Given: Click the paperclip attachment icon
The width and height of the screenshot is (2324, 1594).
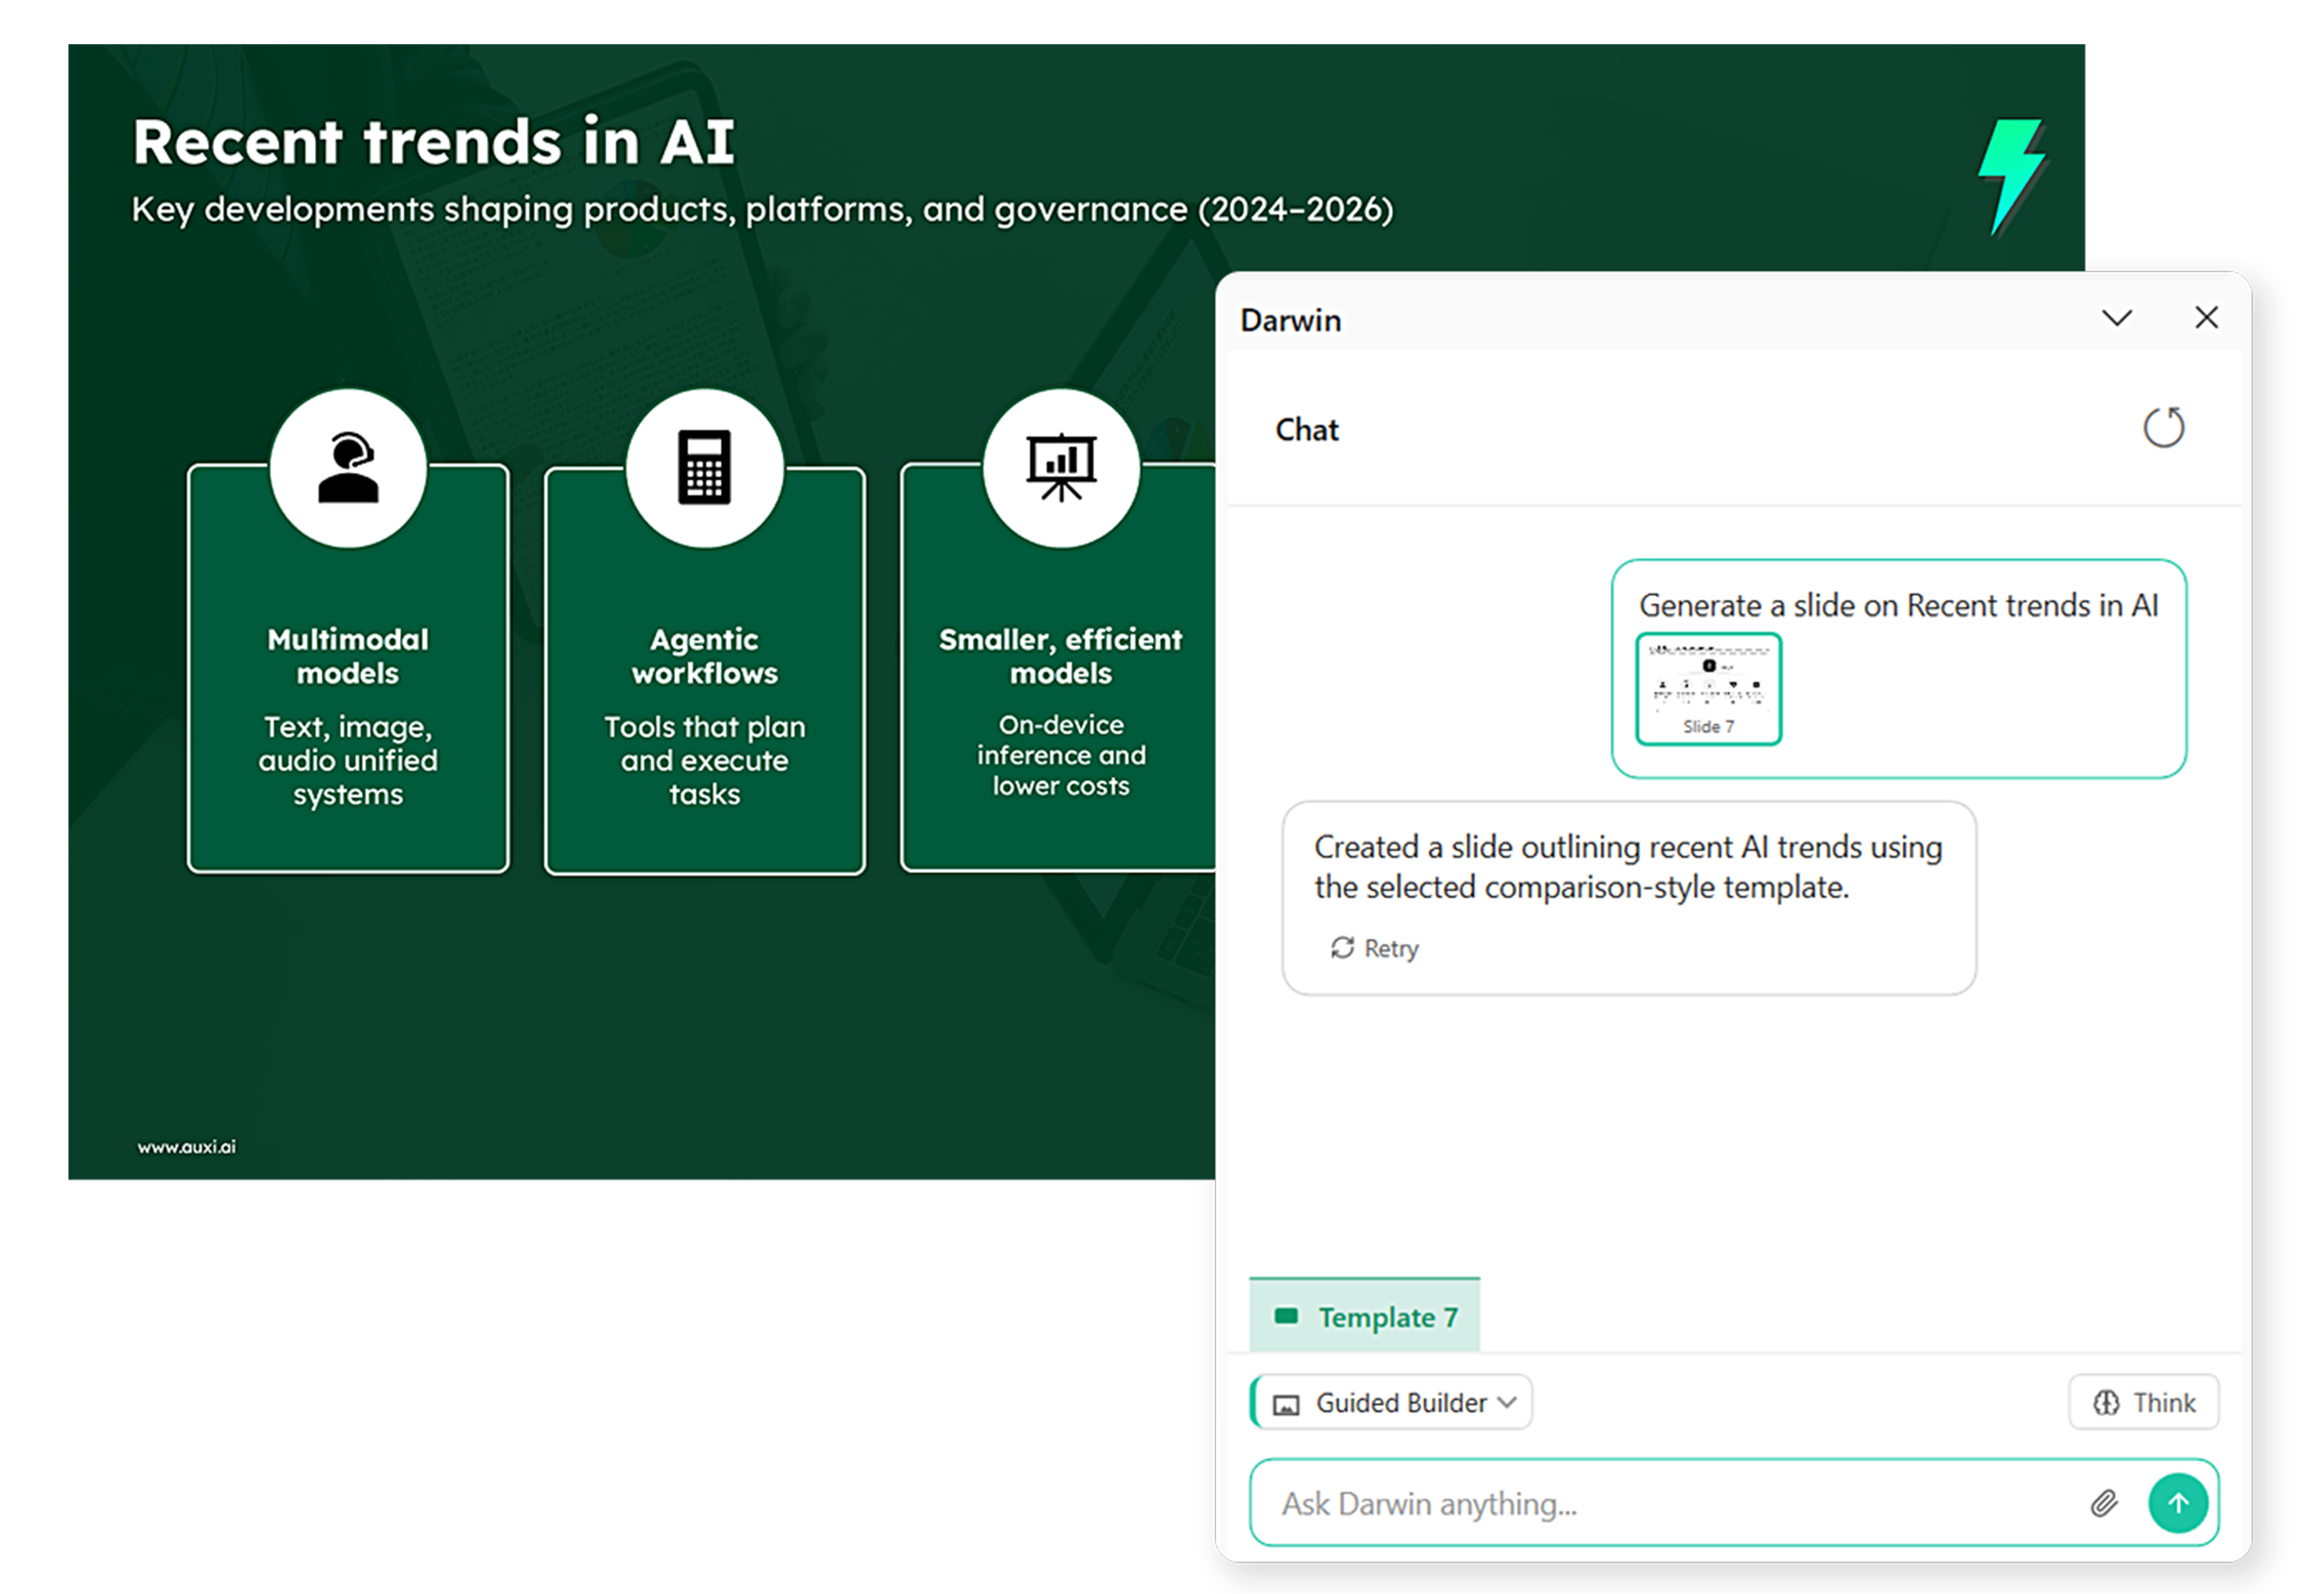Looking at the screenshot, I should (2104, 1503).
